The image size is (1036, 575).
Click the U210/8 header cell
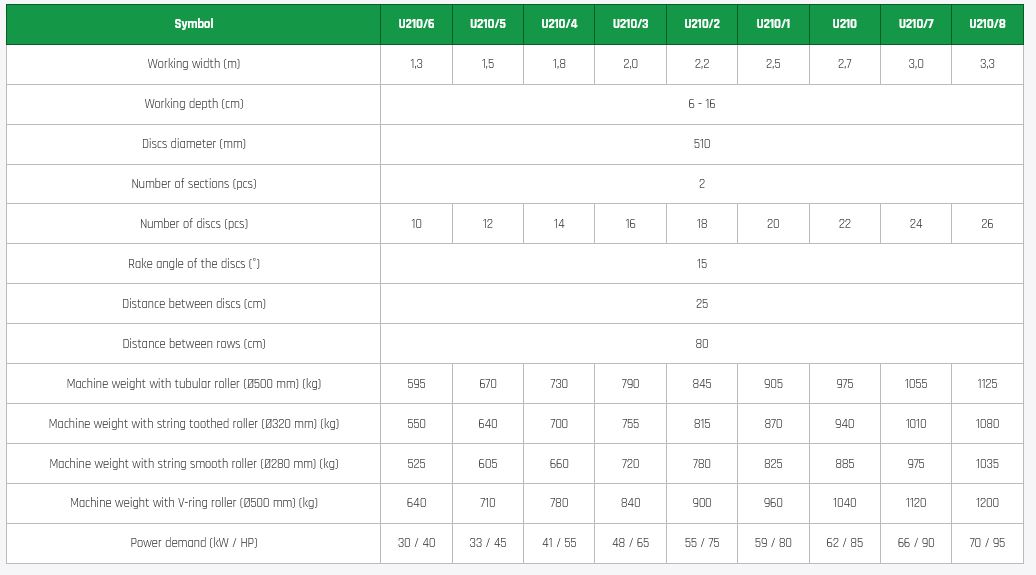[x=987, y=24]
